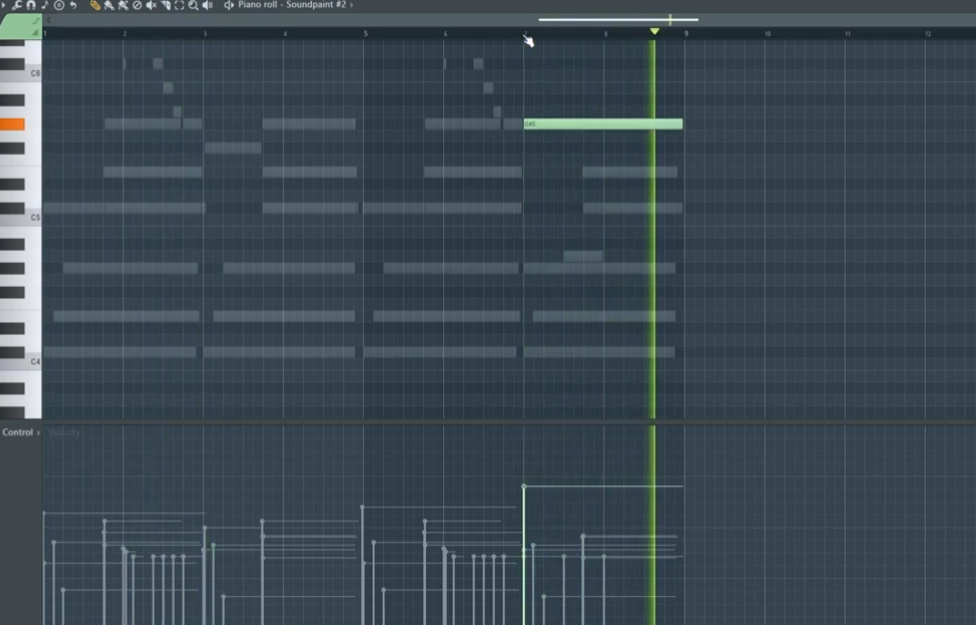Click the Velocity label in the control lane

point(63,432)
